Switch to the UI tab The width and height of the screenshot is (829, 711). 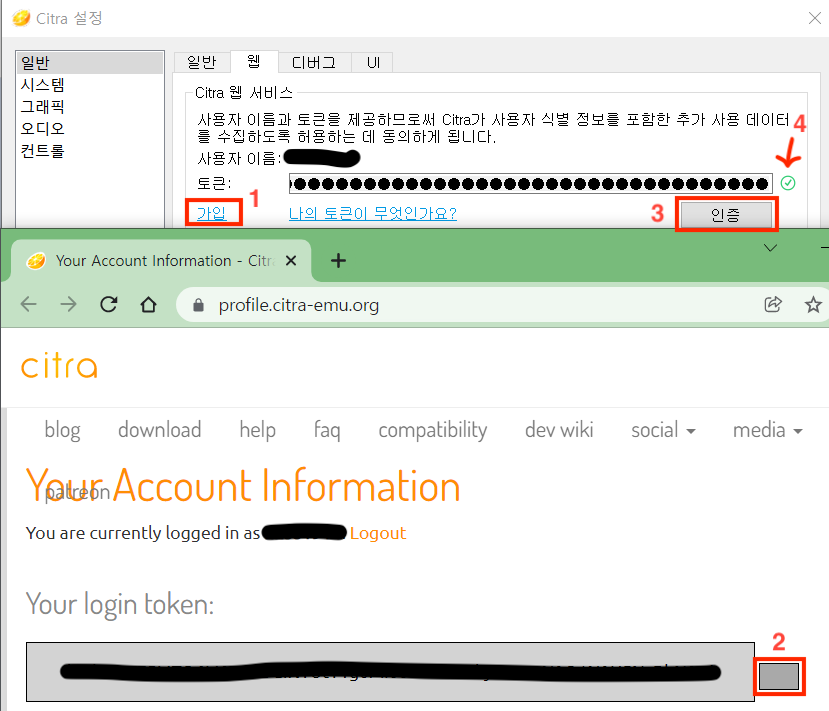373,62
